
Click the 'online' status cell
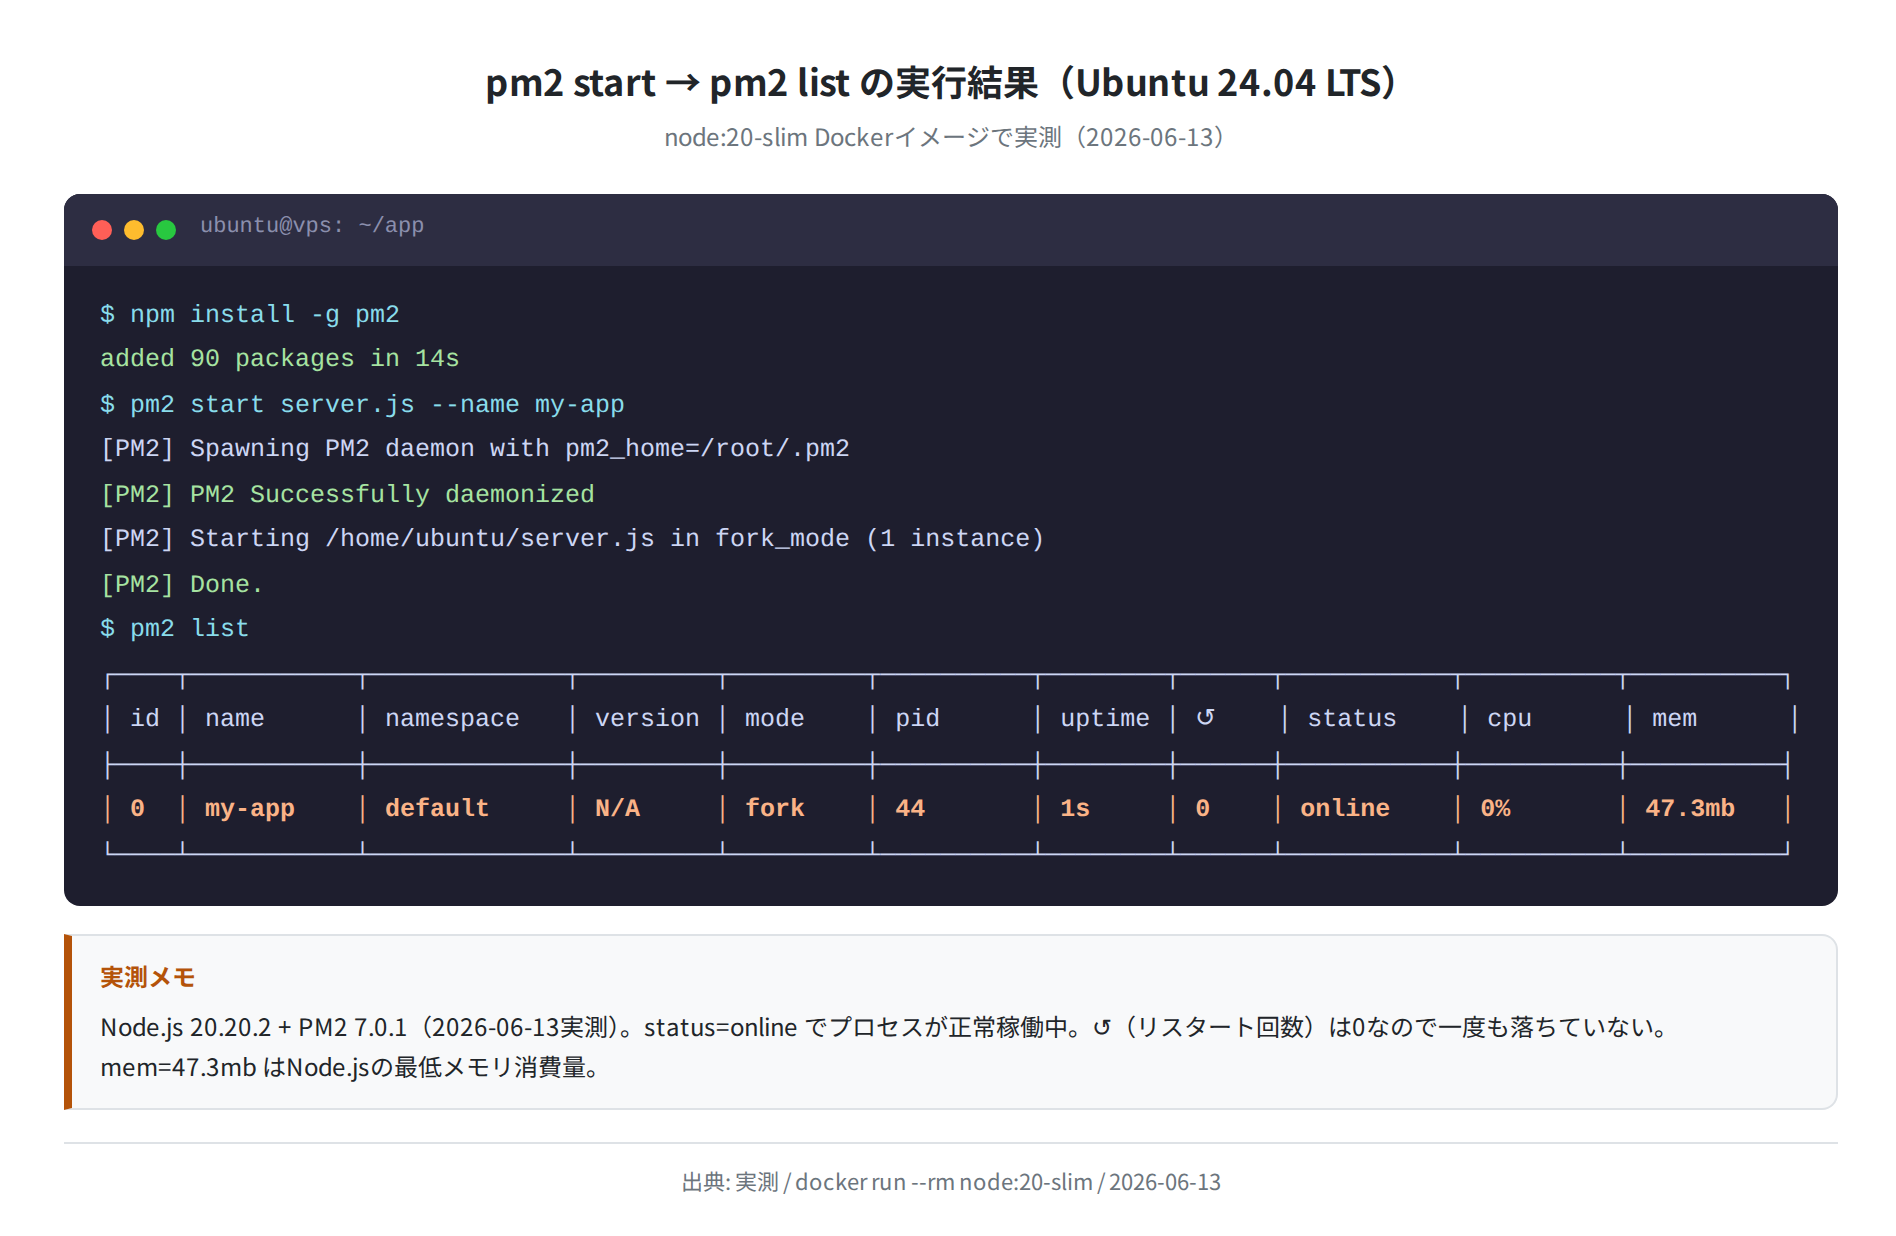(1345, 809)
